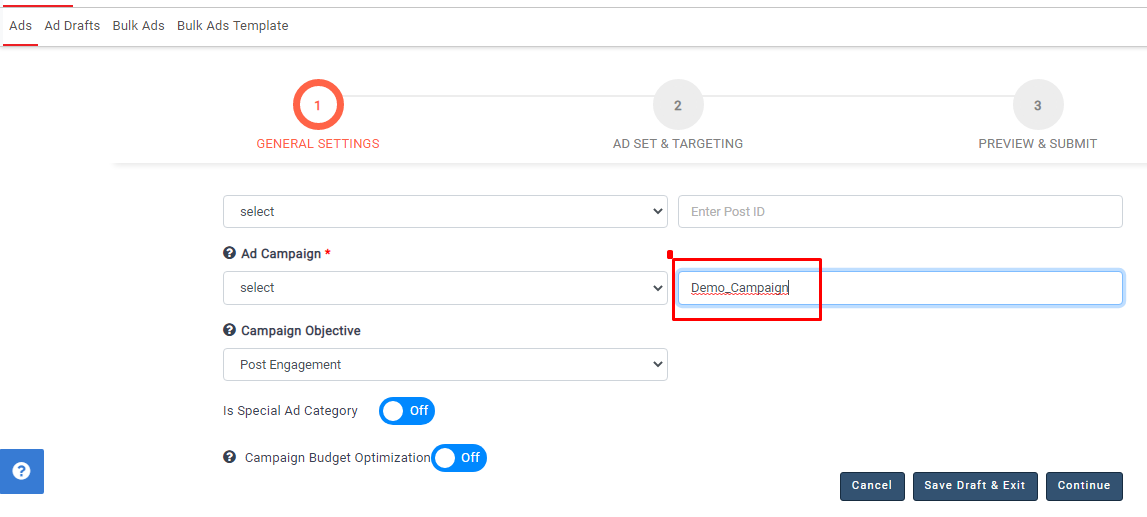Open the Bulk Ads Template tab

point(232,26)
